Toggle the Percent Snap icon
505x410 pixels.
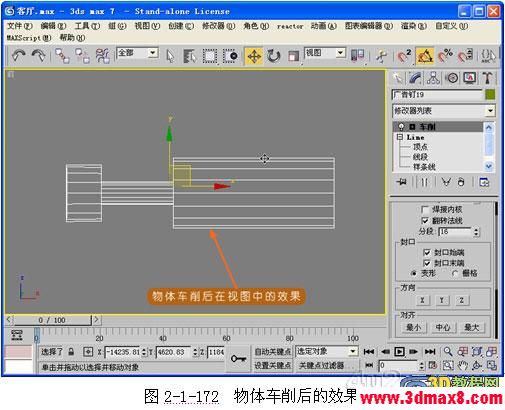[x=445, y=56]
